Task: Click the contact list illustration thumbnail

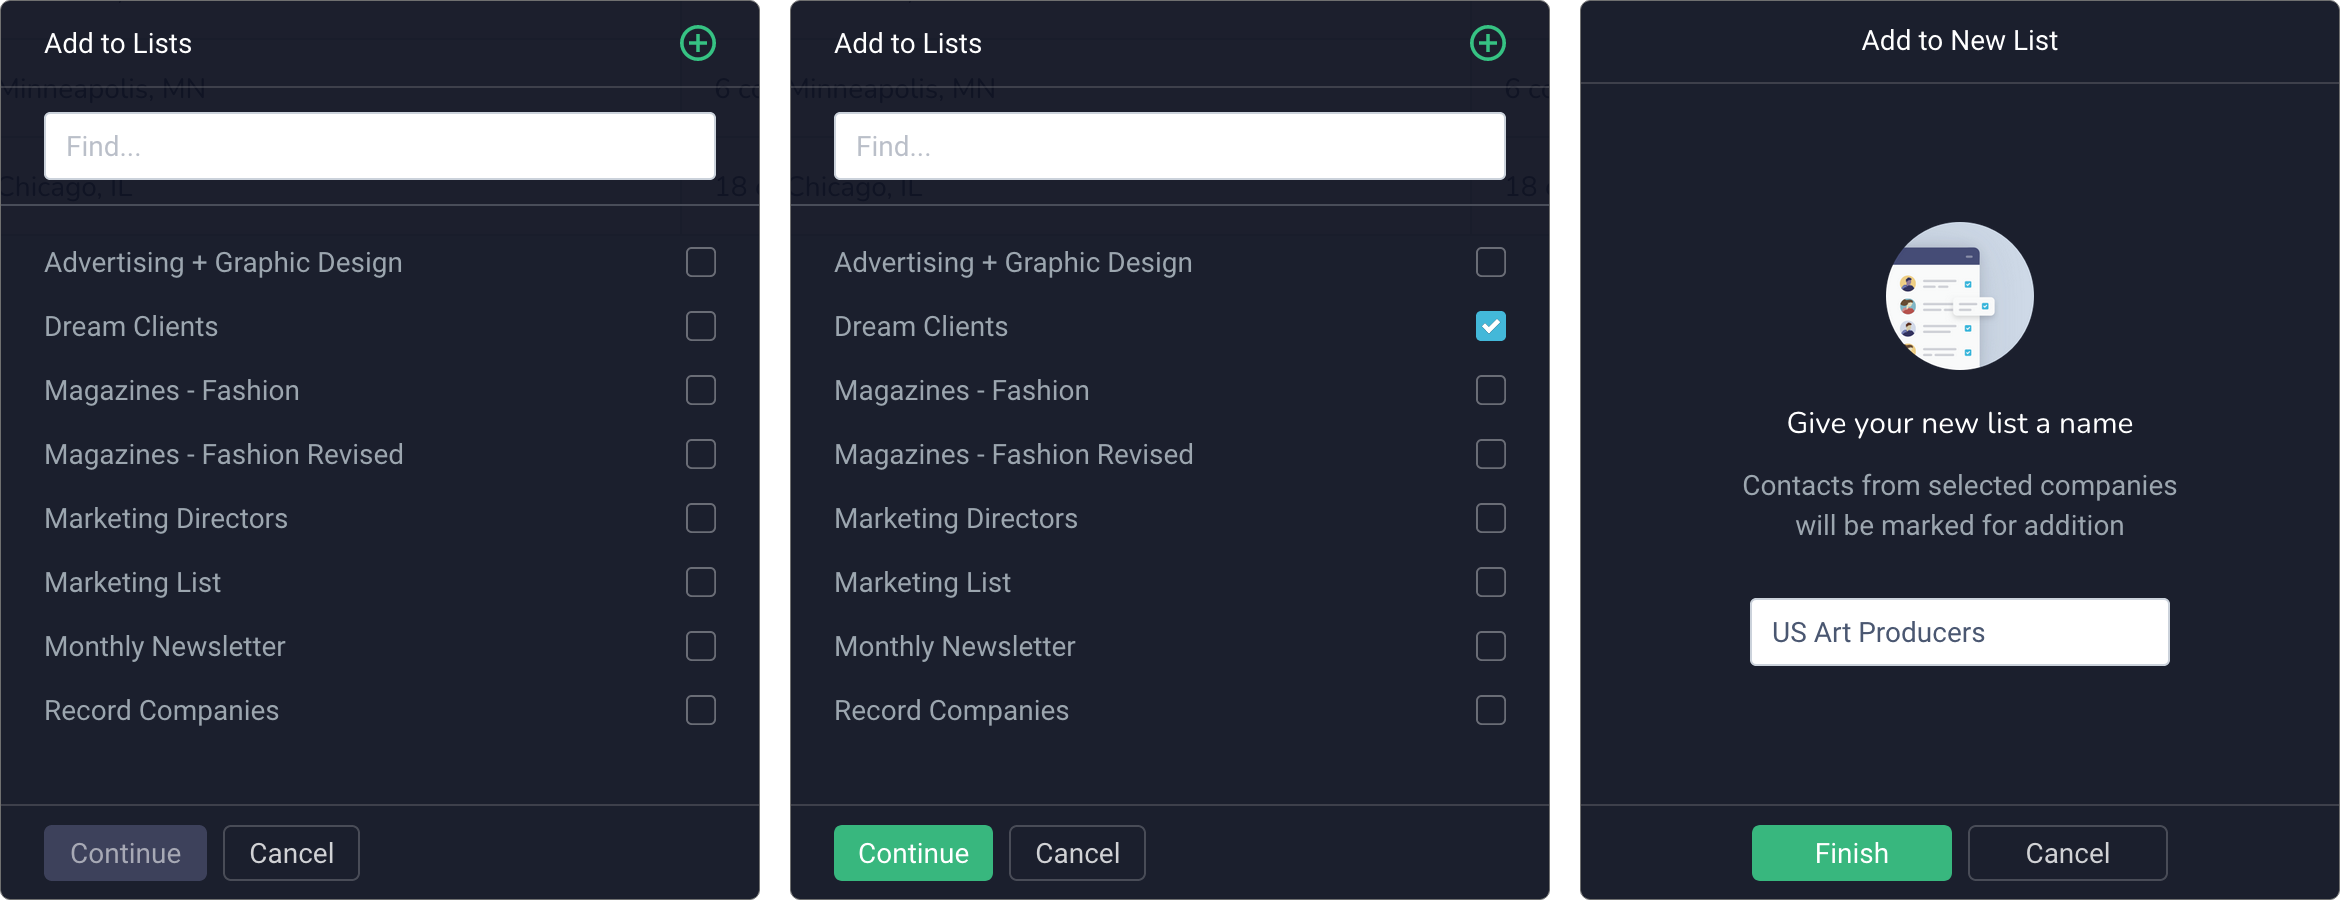Action: [1960, 296]
